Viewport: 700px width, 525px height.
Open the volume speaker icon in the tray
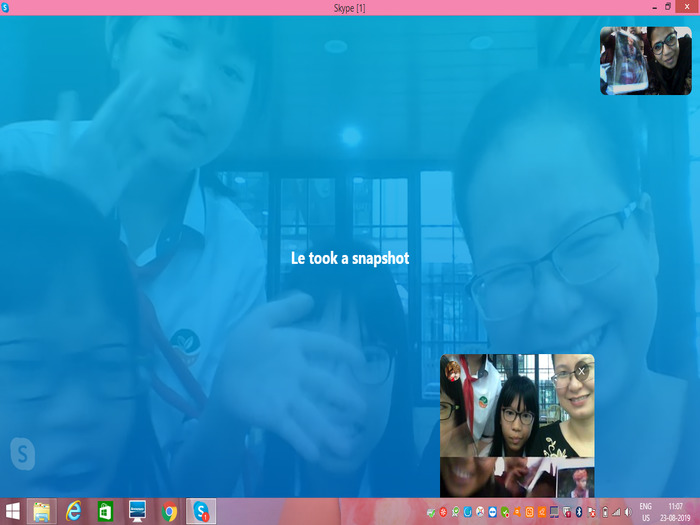point(629,512)
